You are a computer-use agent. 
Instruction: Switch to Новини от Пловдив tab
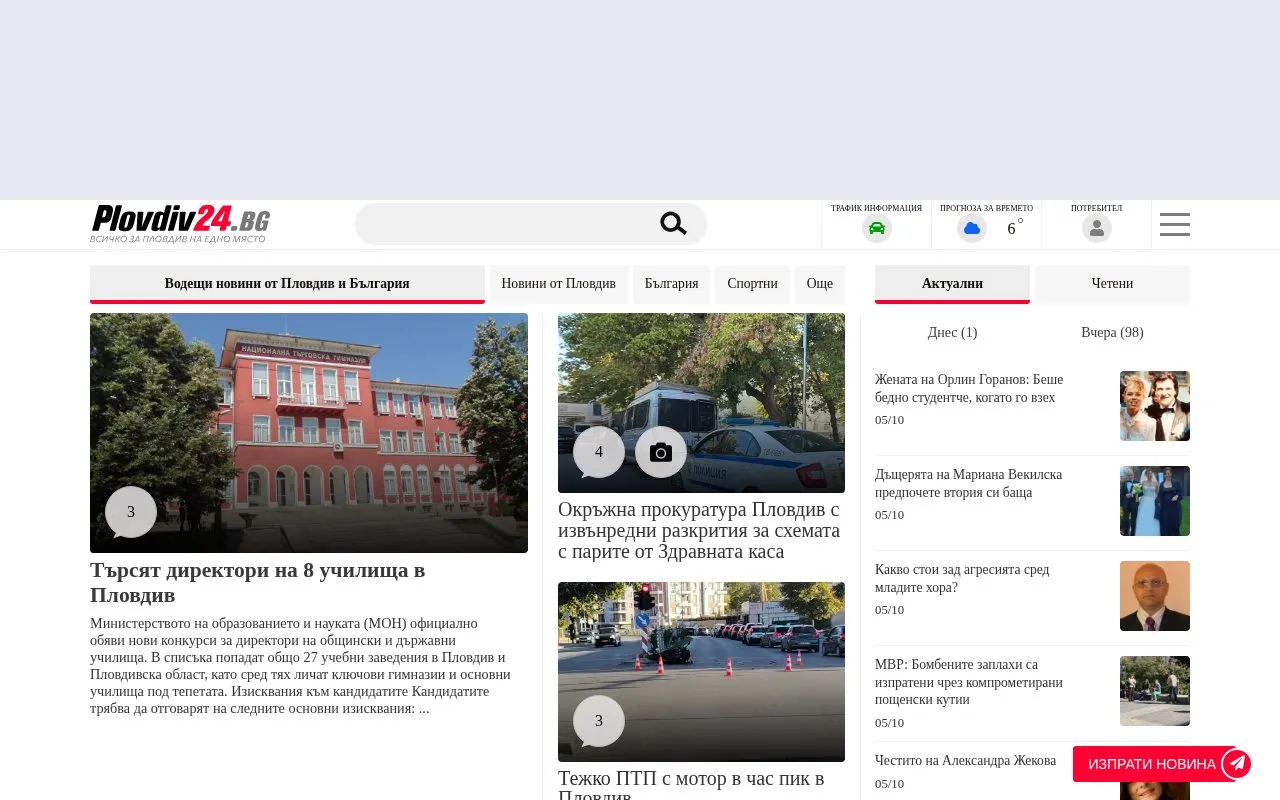(x=559, y=284)
